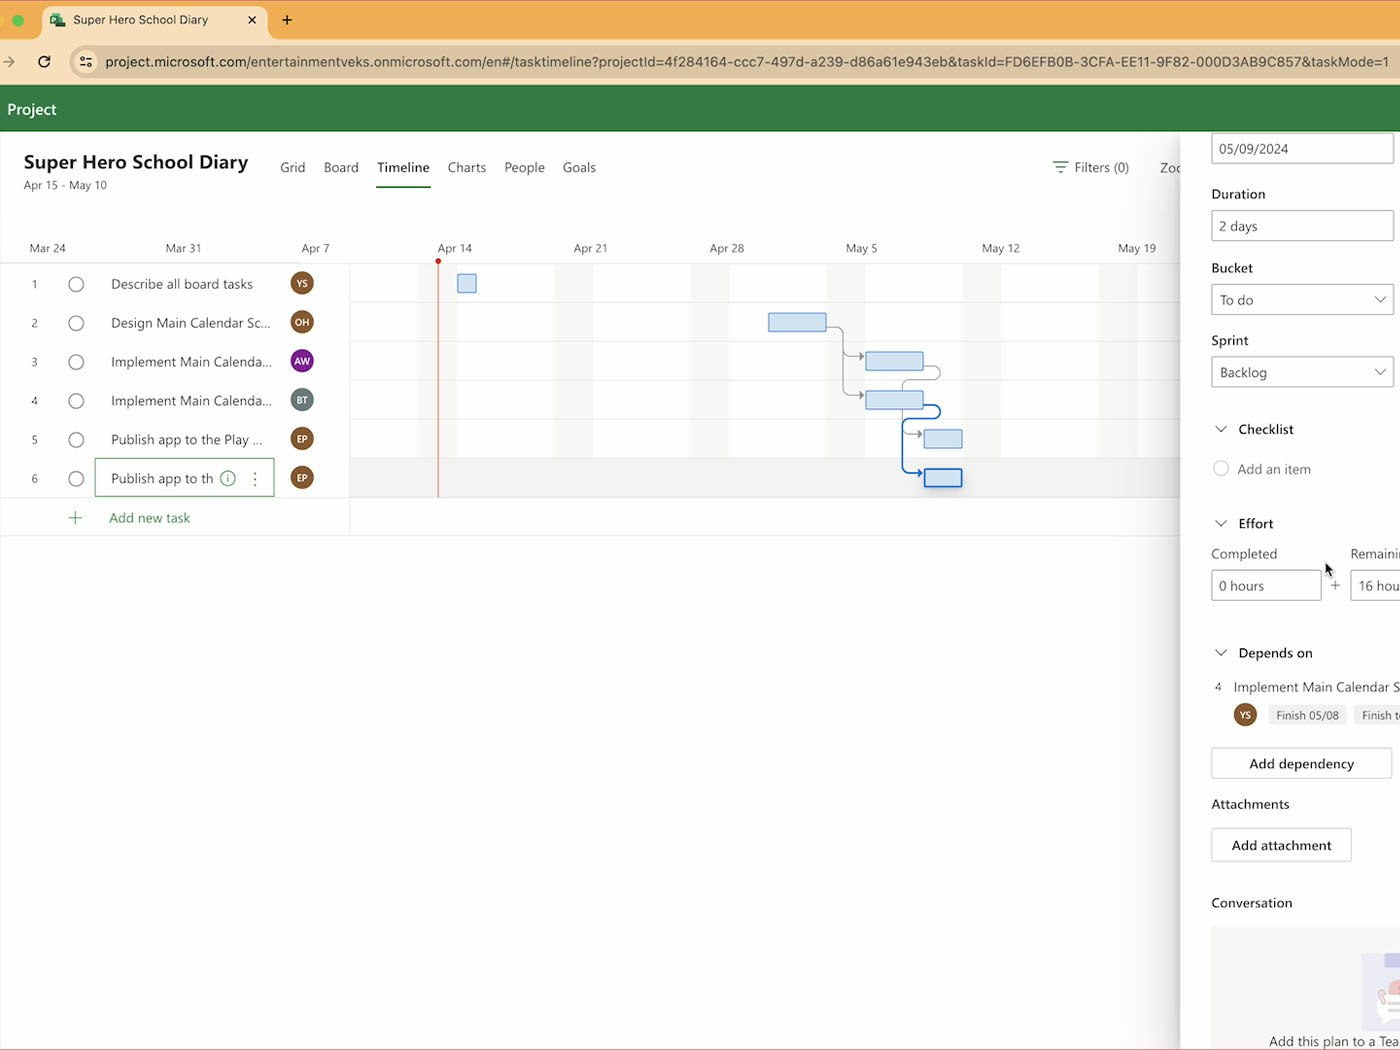
Task: Collapse the Effort section
Action: tap(1221, 523)
